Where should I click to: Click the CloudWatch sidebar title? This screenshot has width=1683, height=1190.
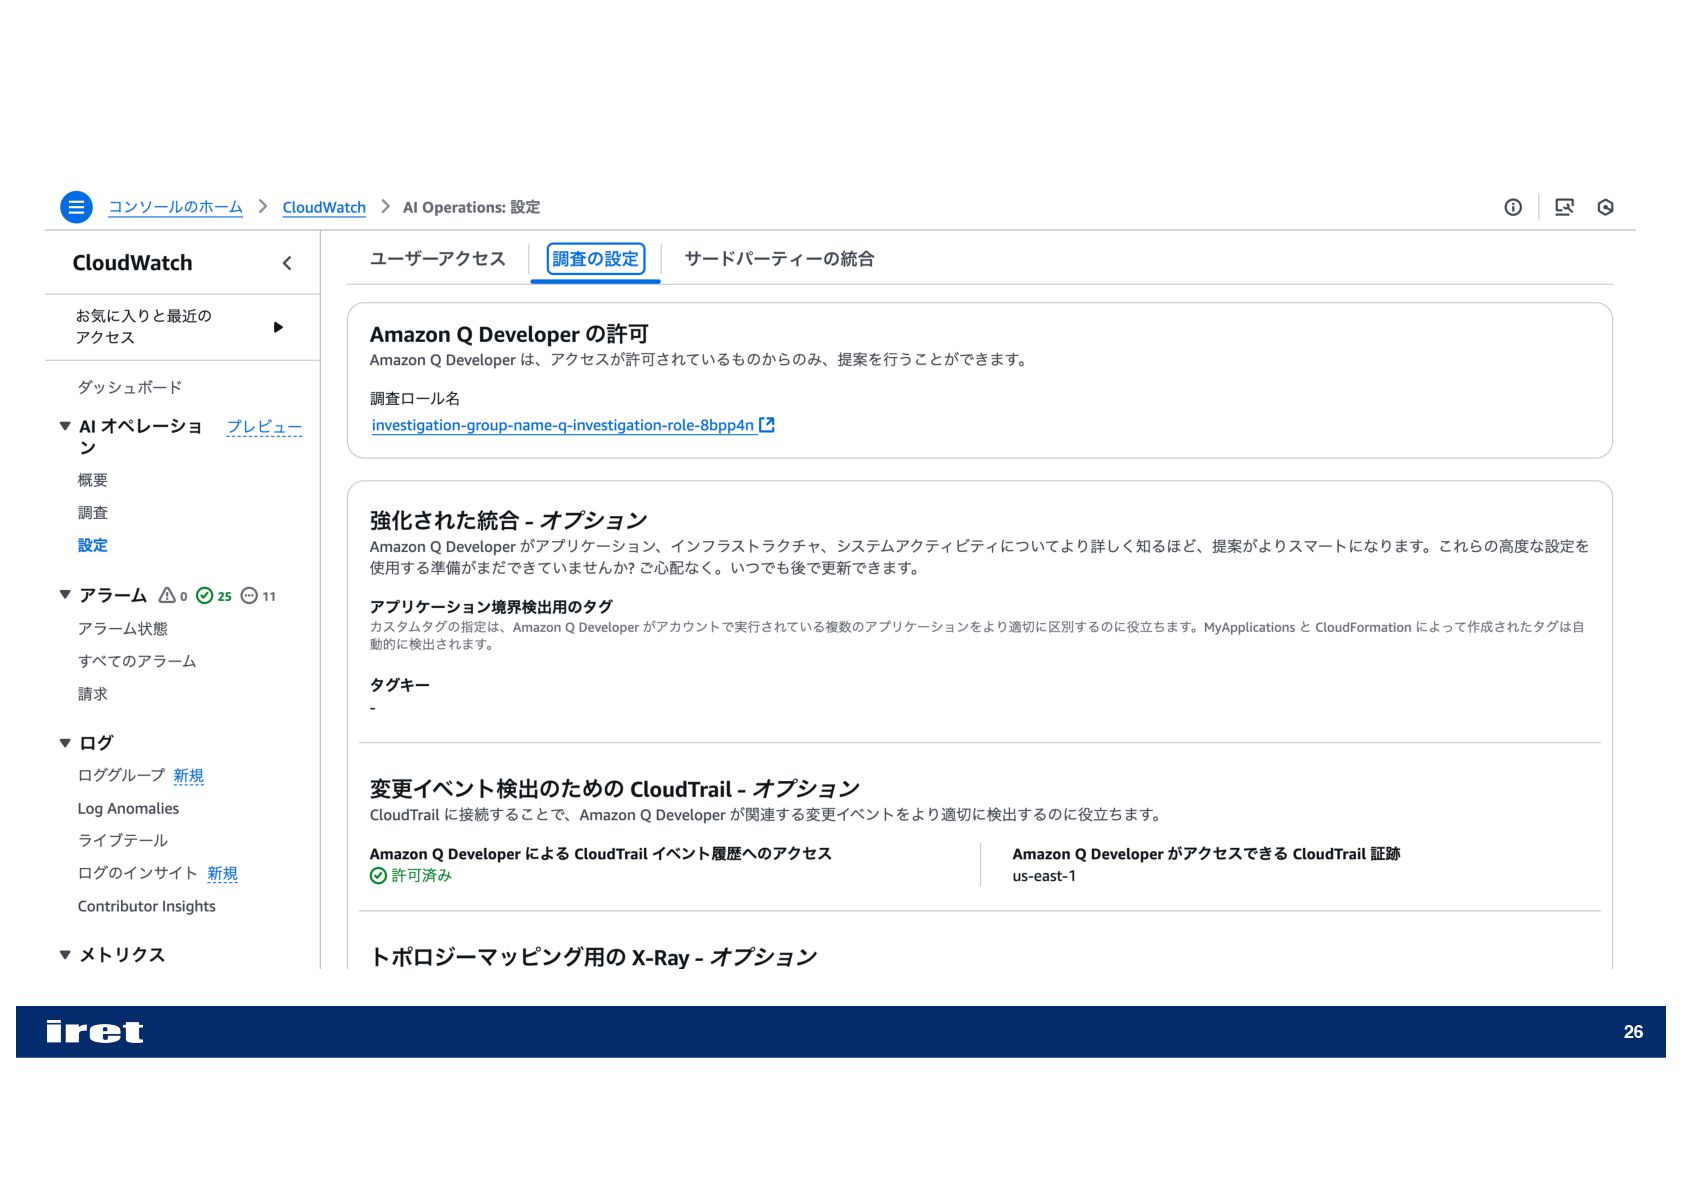[132, 263]
